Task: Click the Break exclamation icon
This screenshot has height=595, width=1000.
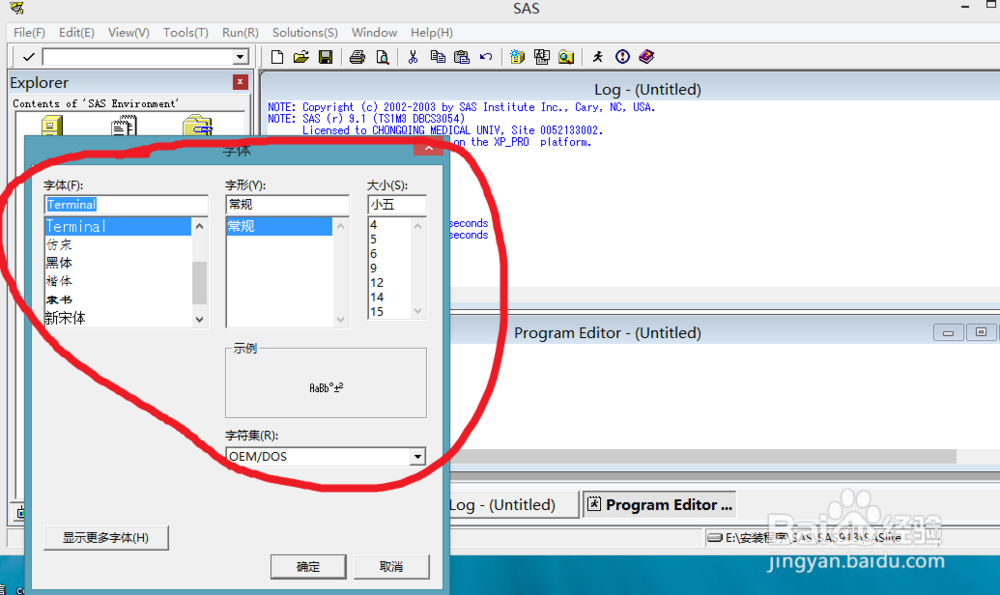Action: [x=622, y=57]
